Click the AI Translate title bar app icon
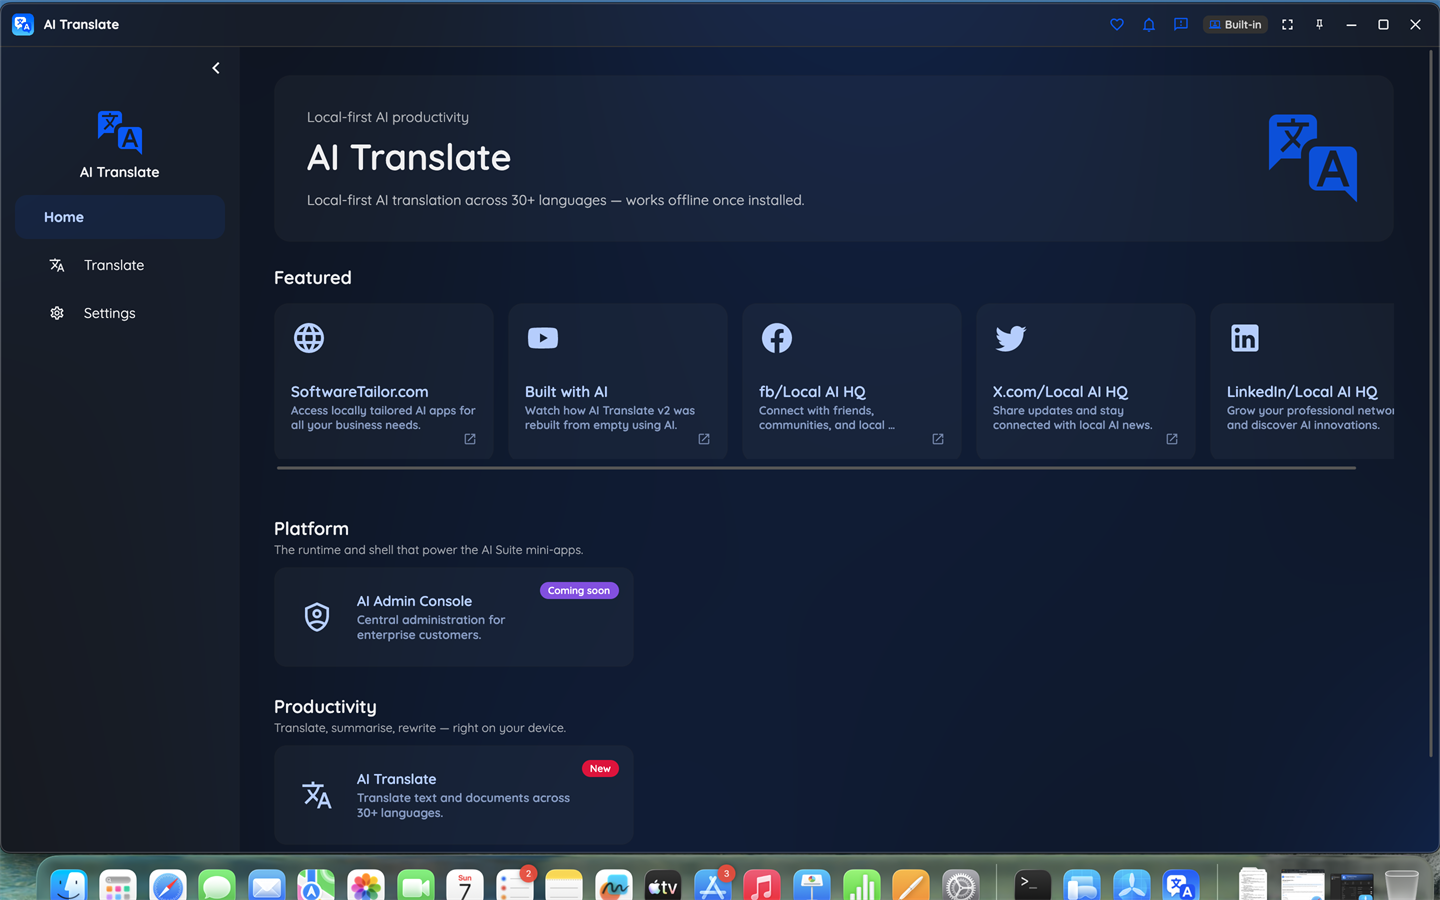The height and width of the screenshot is (900, 1440). (23, 24)
